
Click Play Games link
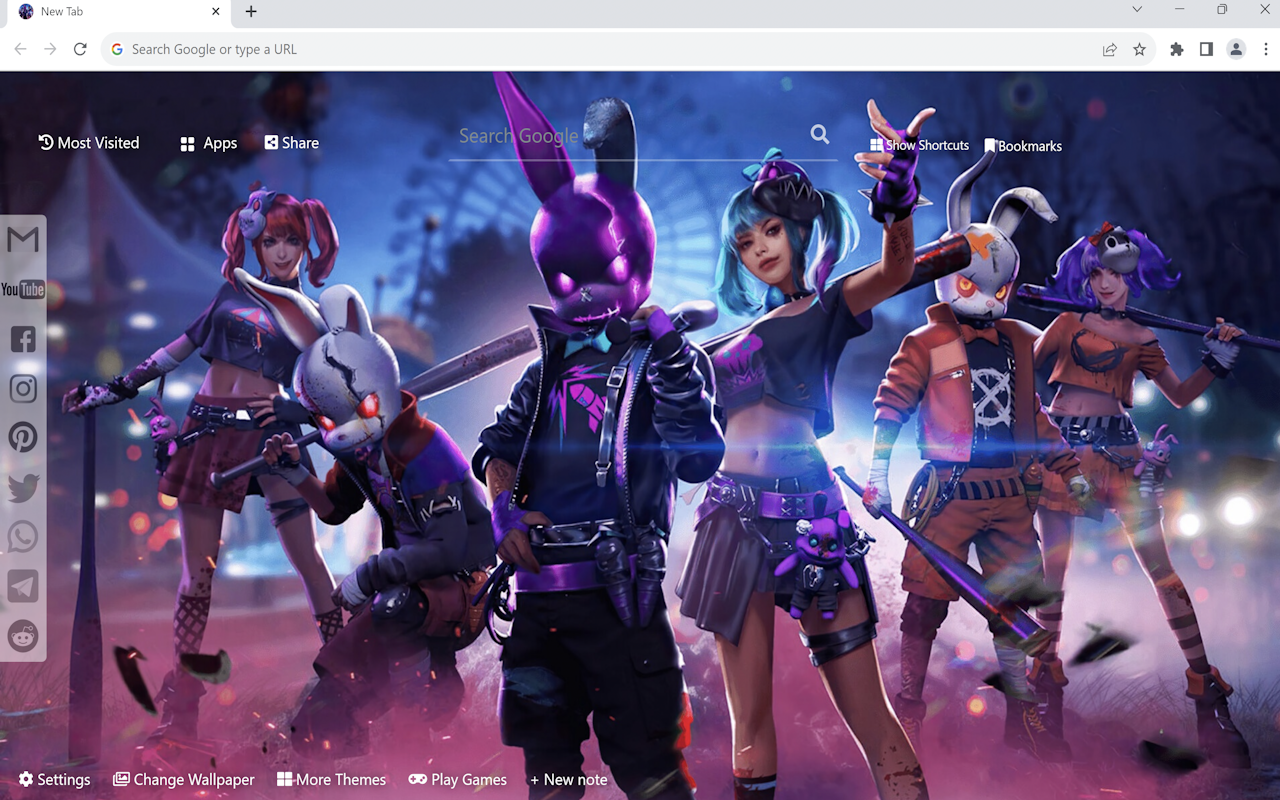coord(458,779)
